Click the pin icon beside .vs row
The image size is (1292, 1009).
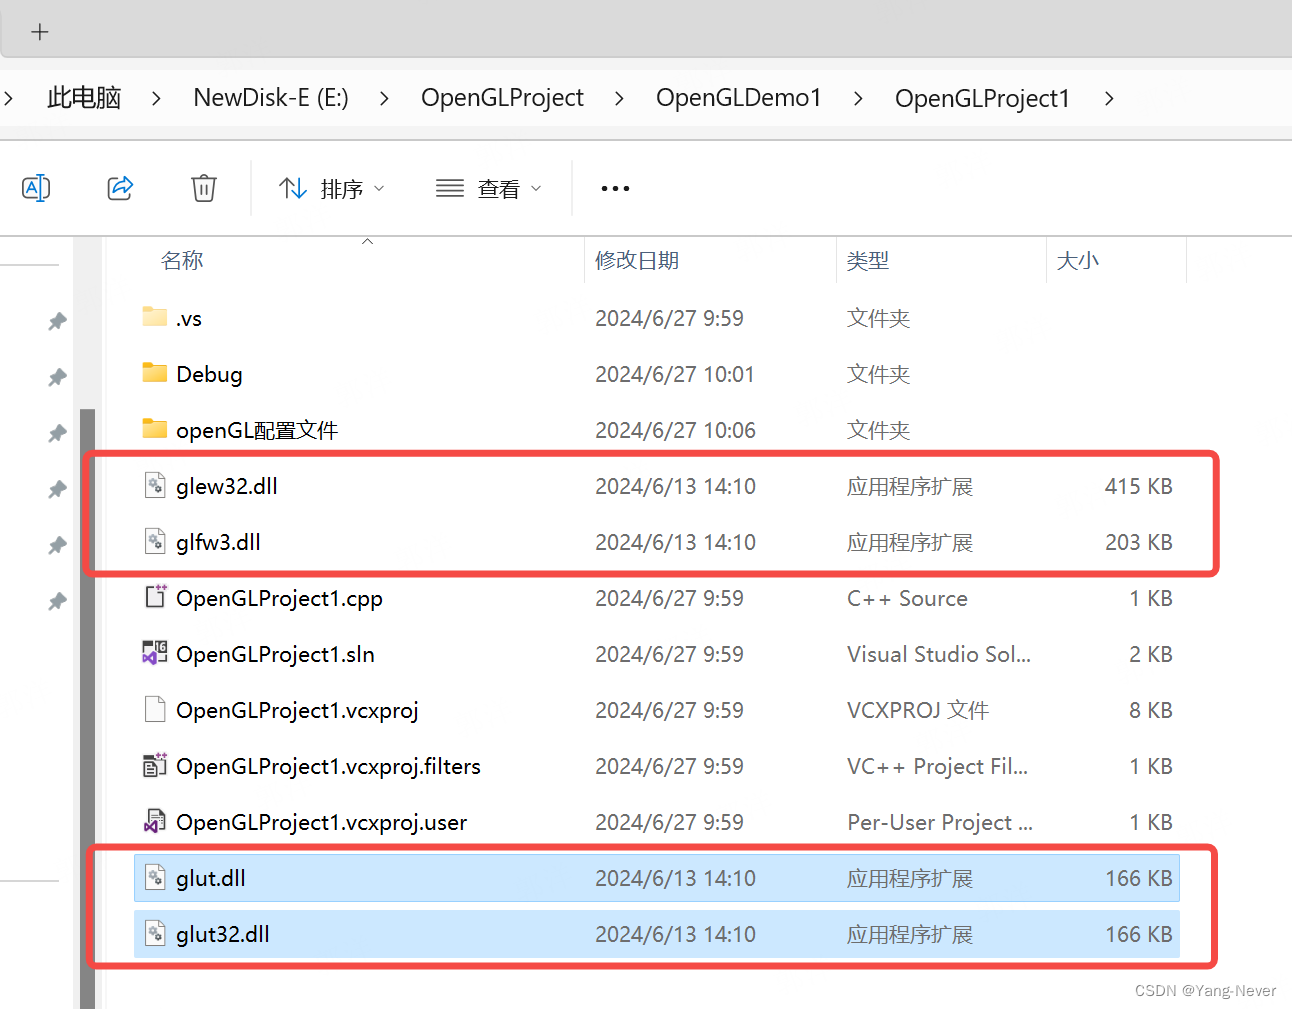tap(57, 321)
